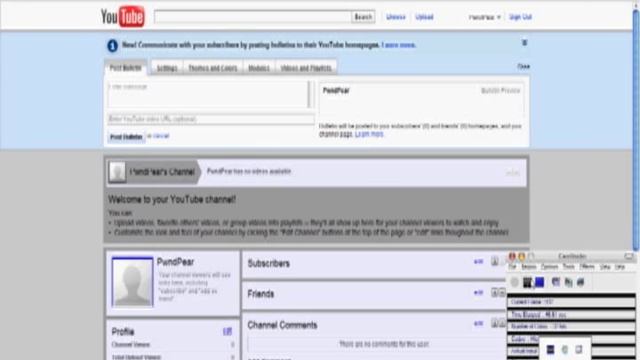Click the cancel link next to Post Bulletin
Viewport: 640px width, 360px height.
click(x=161, y=136)
